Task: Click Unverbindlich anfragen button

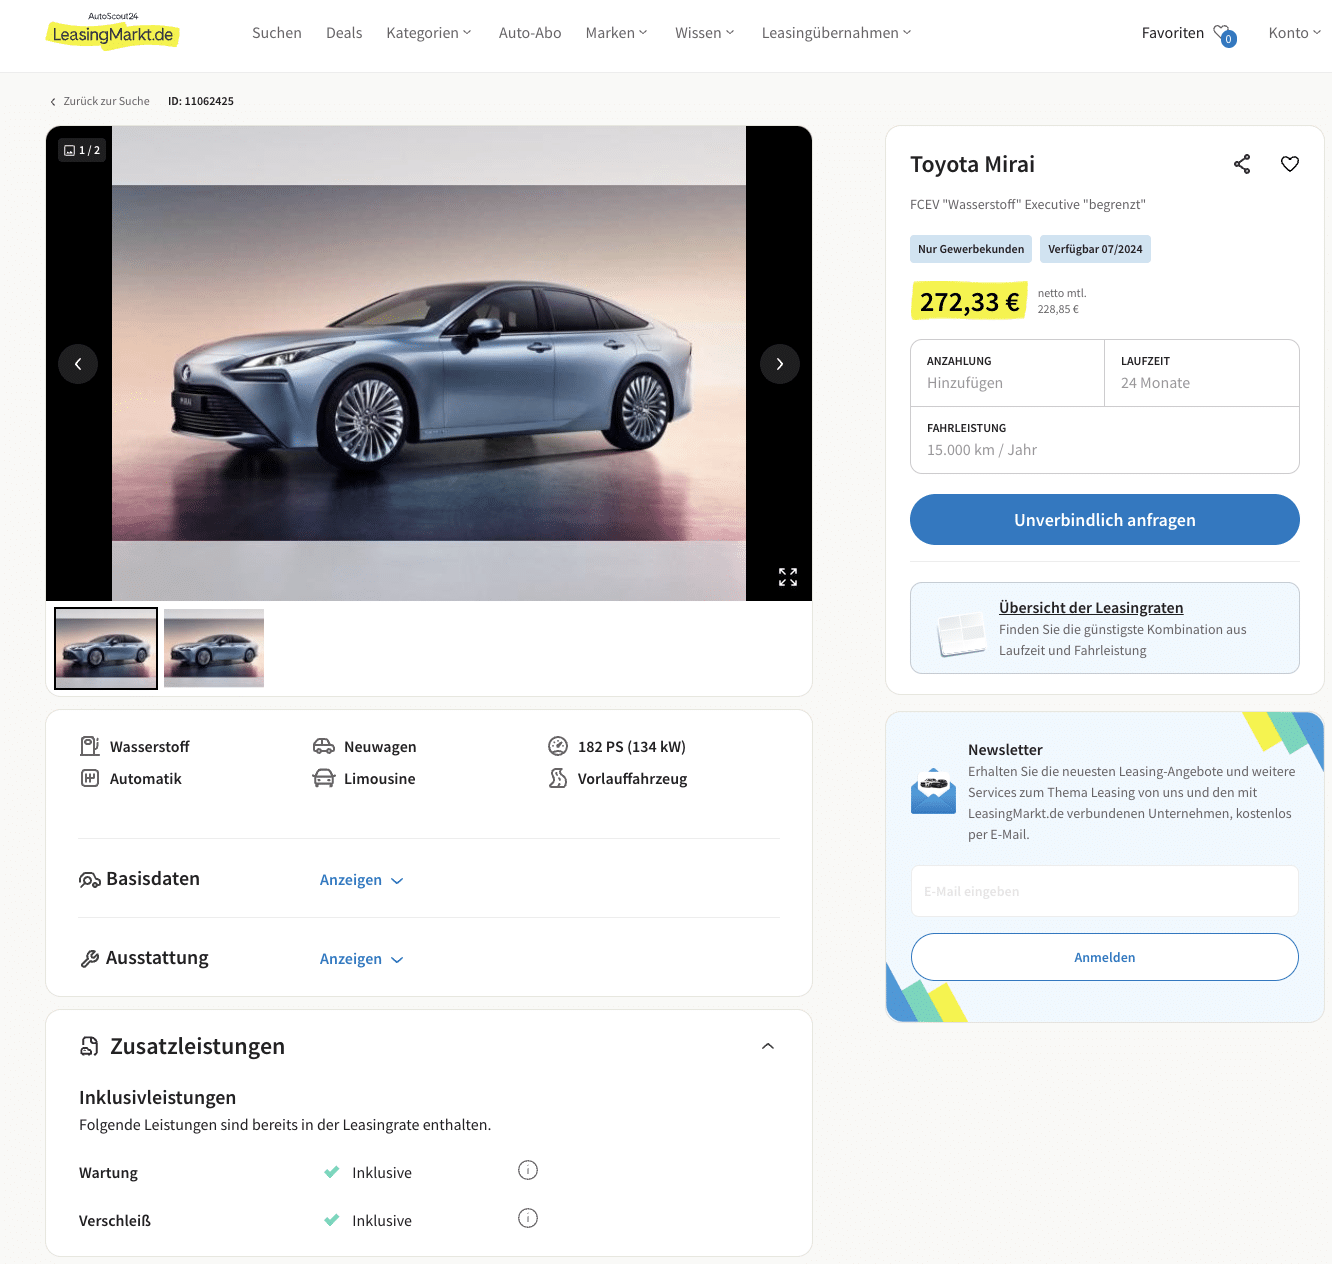Action: click(1105, 520)
